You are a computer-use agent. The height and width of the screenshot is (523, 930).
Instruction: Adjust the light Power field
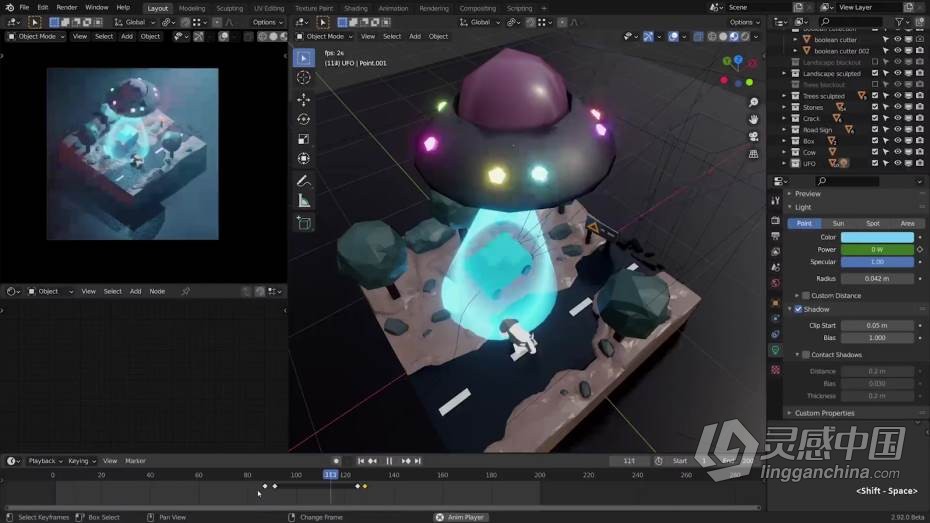tap(877, 250)
